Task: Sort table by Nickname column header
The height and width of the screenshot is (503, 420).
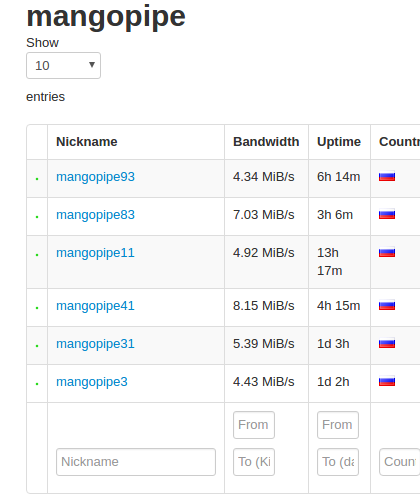Action: [x=87, y=142]
